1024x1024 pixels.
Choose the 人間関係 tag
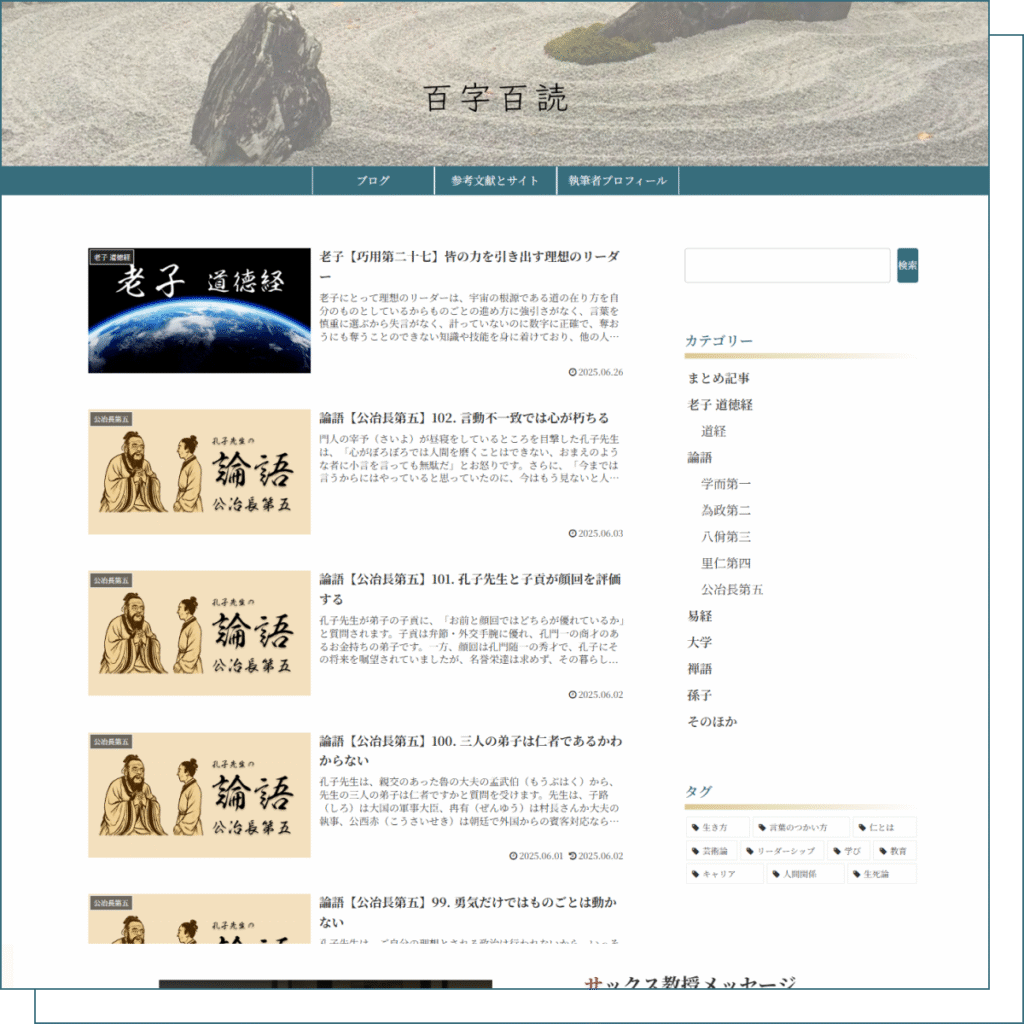805,874
